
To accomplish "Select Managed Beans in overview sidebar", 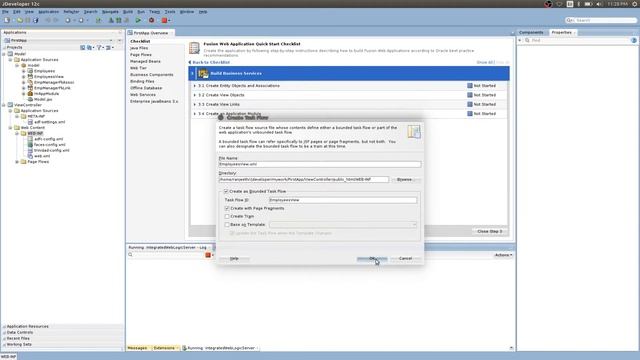I will pos(145,61).
